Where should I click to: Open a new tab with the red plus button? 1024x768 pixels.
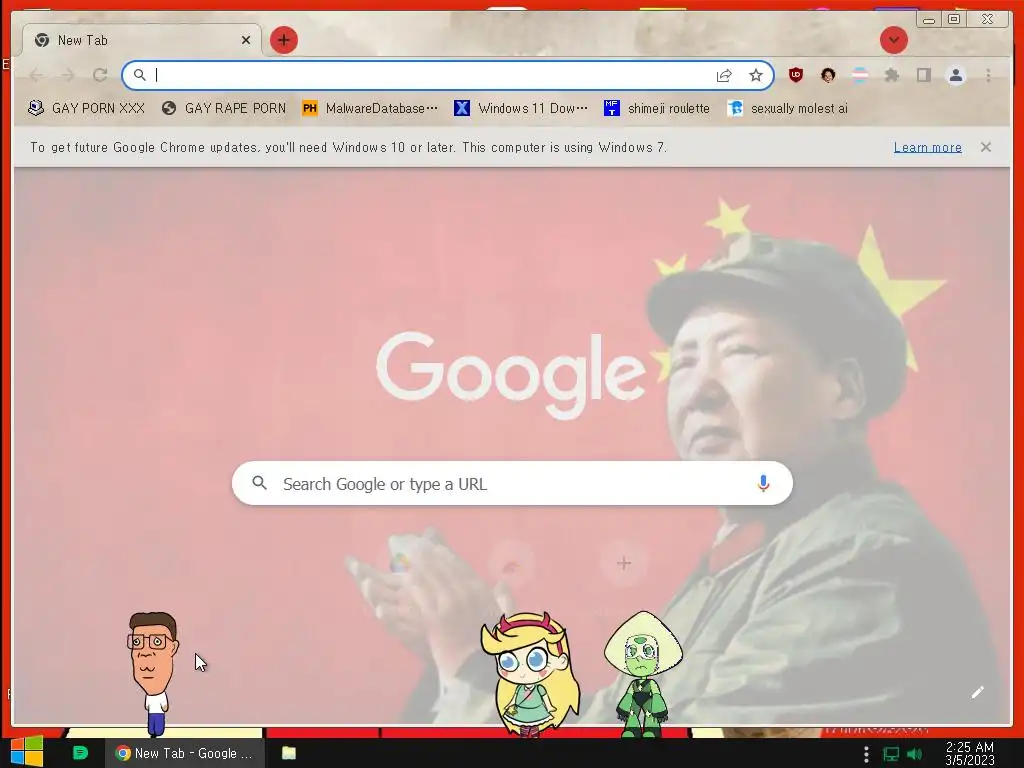283,40
